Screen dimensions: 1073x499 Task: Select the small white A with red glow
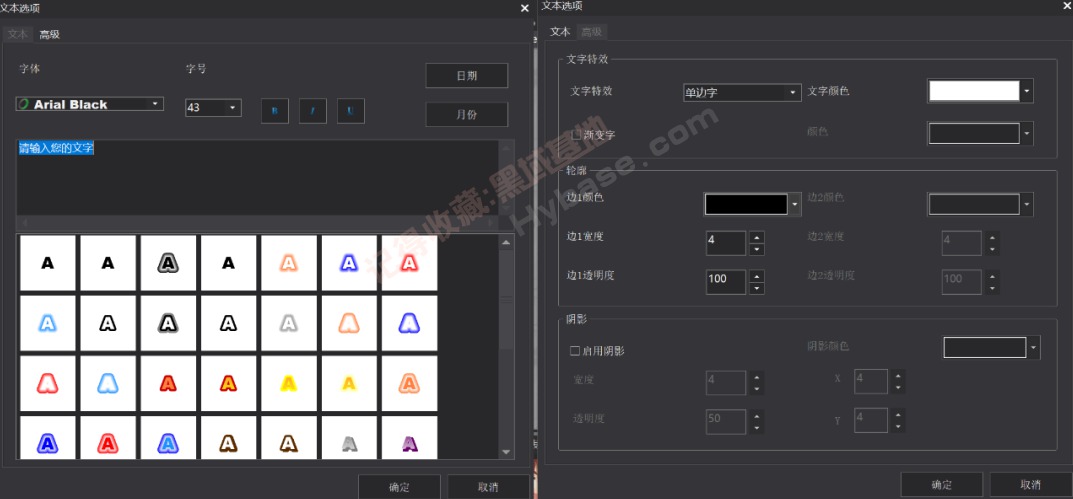click(x=409, y=262)
